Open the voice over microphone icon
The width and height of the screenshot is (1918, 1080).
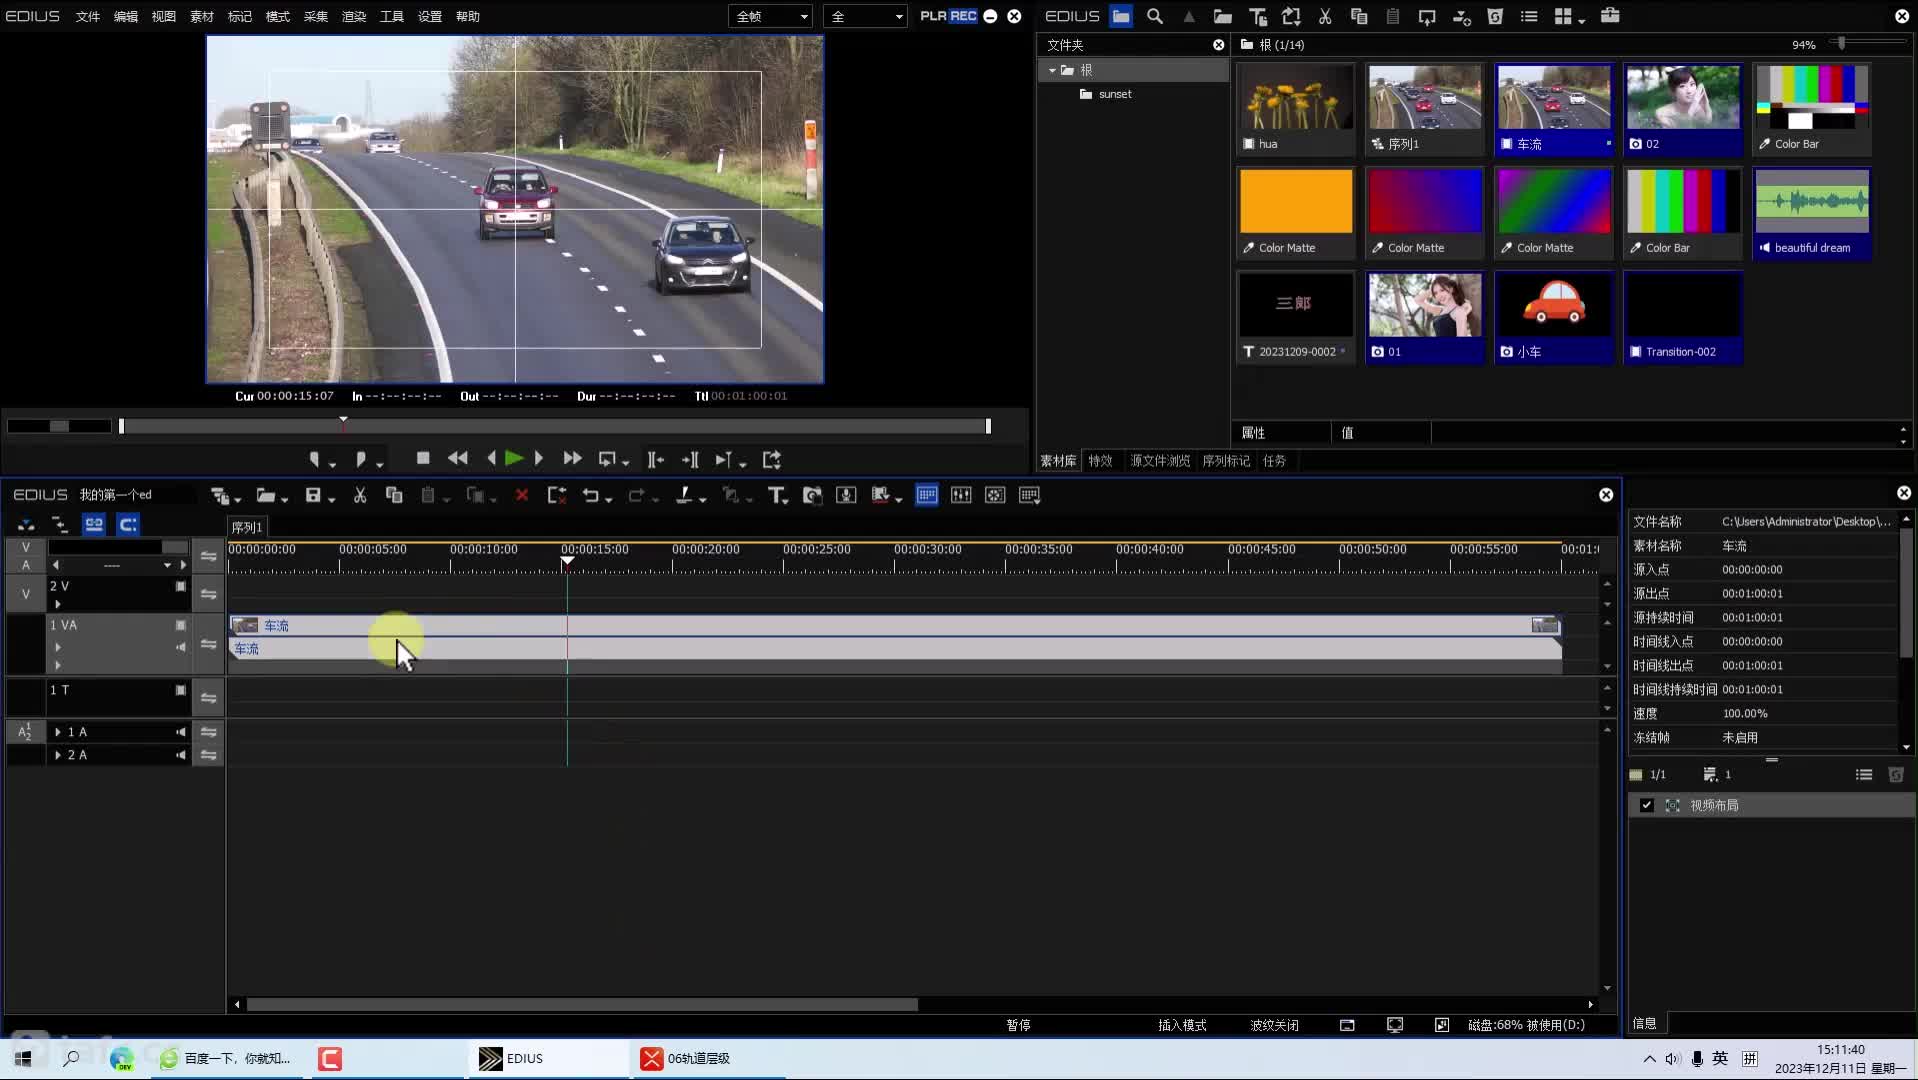pos(846,495)
